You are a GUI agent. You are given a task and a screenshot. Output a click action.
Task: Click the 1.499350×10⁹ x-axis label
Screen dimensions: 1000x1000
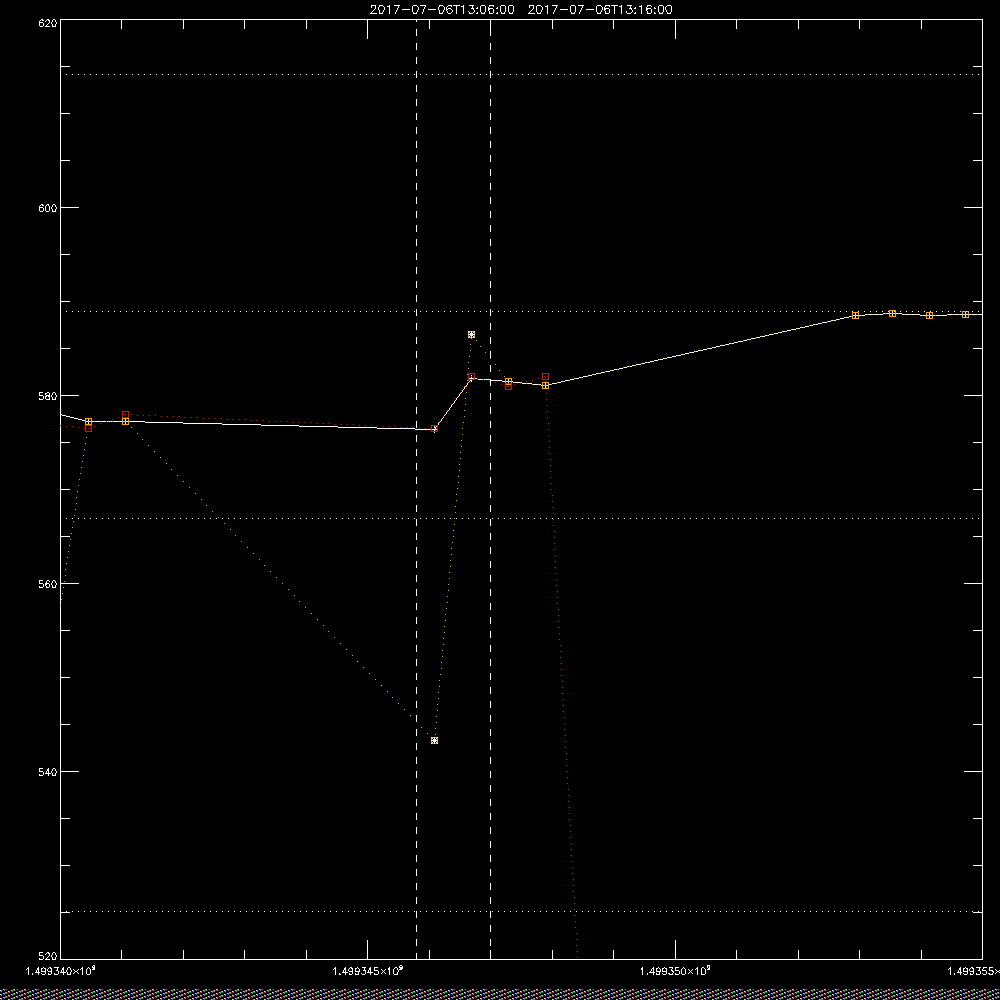675,971
